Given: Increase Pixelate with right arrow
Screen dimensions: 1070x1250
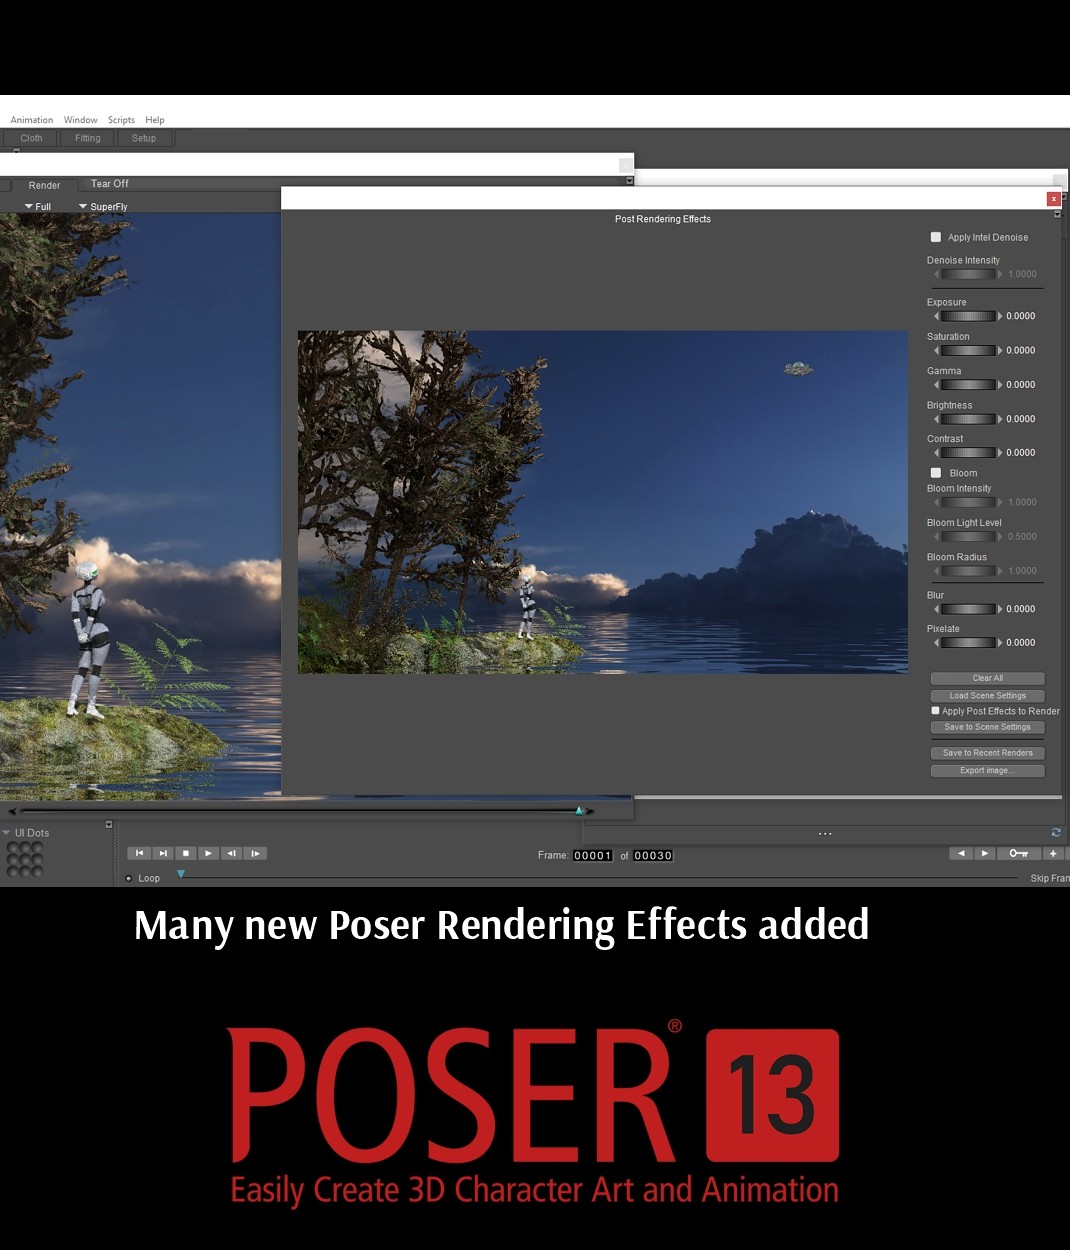Looking at the screenshot, I should click(x=1000, y=643).
